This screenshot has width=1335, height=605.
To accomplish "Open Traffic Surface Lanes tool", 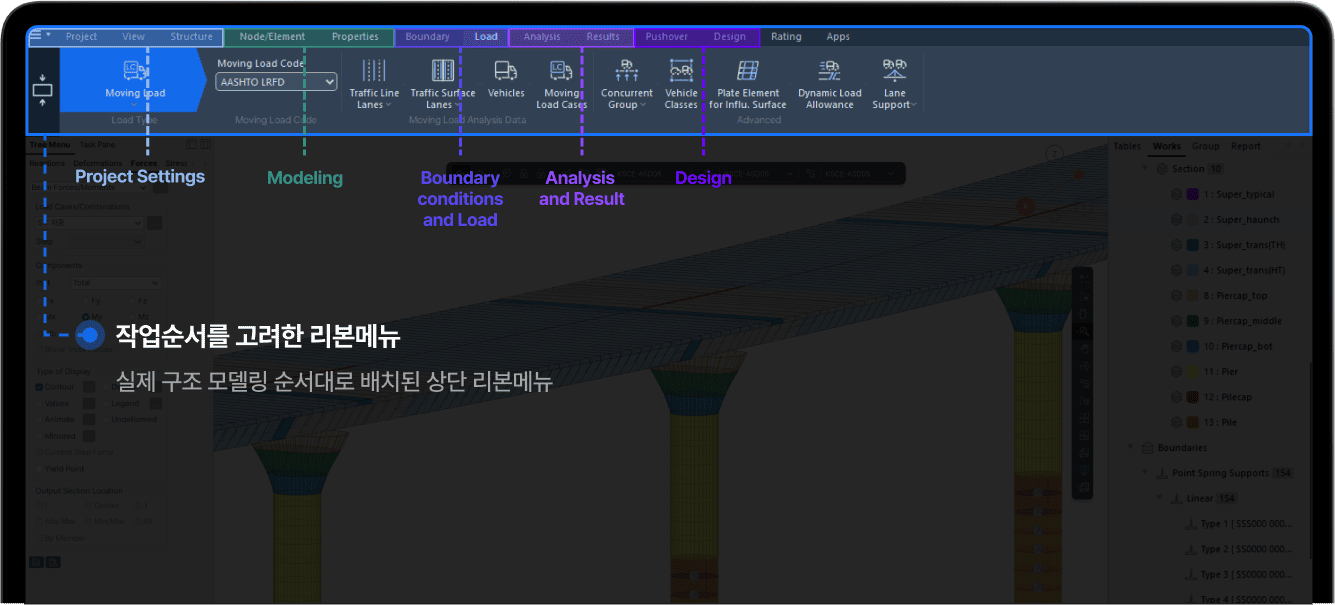I will pos(443,84).
